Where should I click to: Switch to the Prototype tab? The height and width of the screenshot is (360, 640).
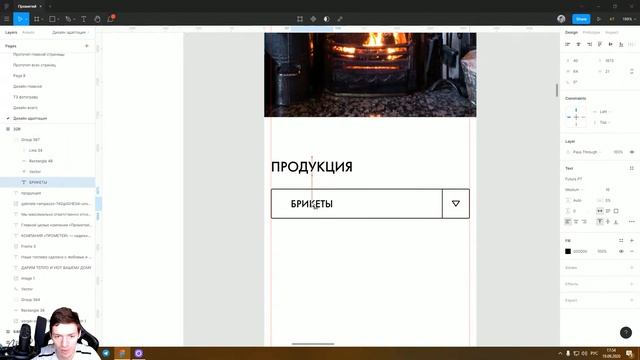coord(591,32)
